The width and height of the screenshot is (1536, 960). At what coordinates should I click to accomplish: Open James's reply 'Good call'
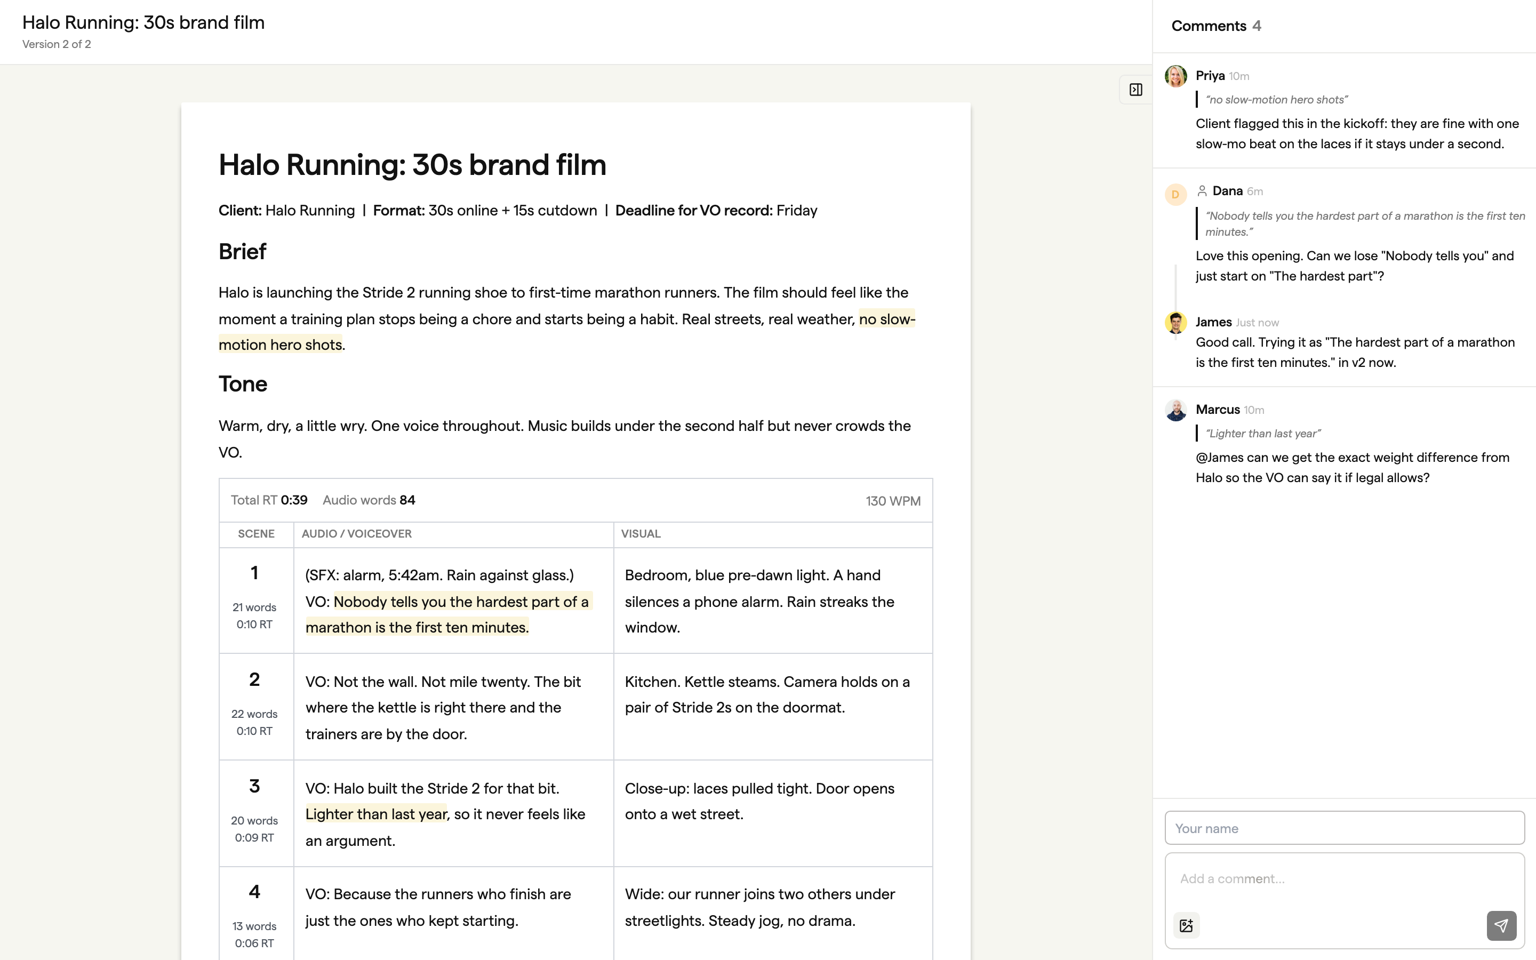click(x=1355, y=352)
